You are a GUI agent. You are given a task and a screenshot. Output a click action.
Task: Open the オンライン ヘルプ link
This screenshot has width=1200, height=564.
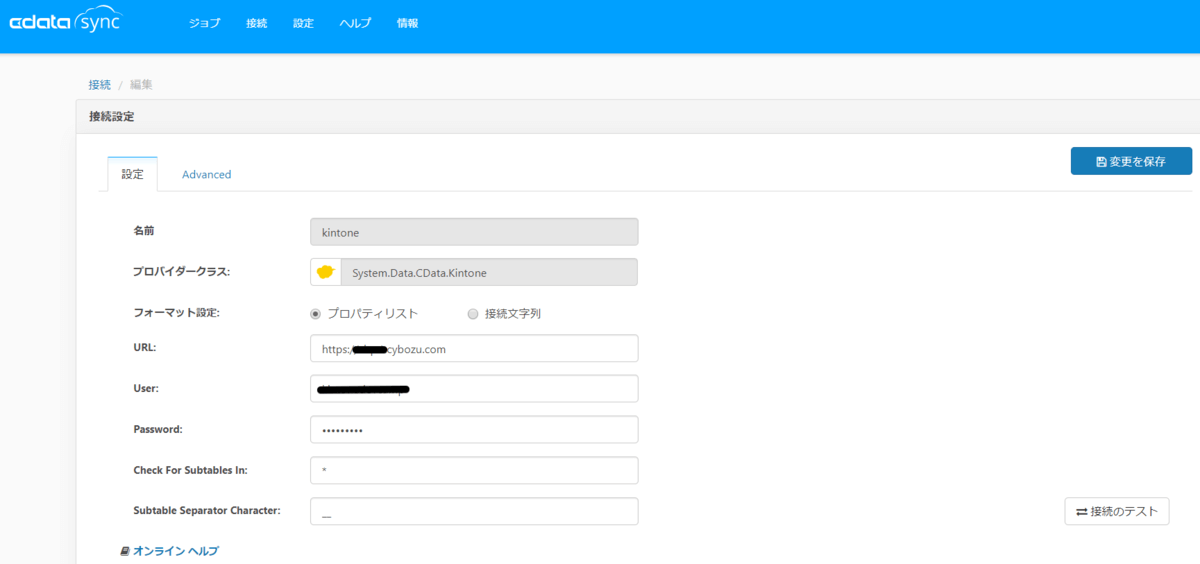click(x=169, y=551)
